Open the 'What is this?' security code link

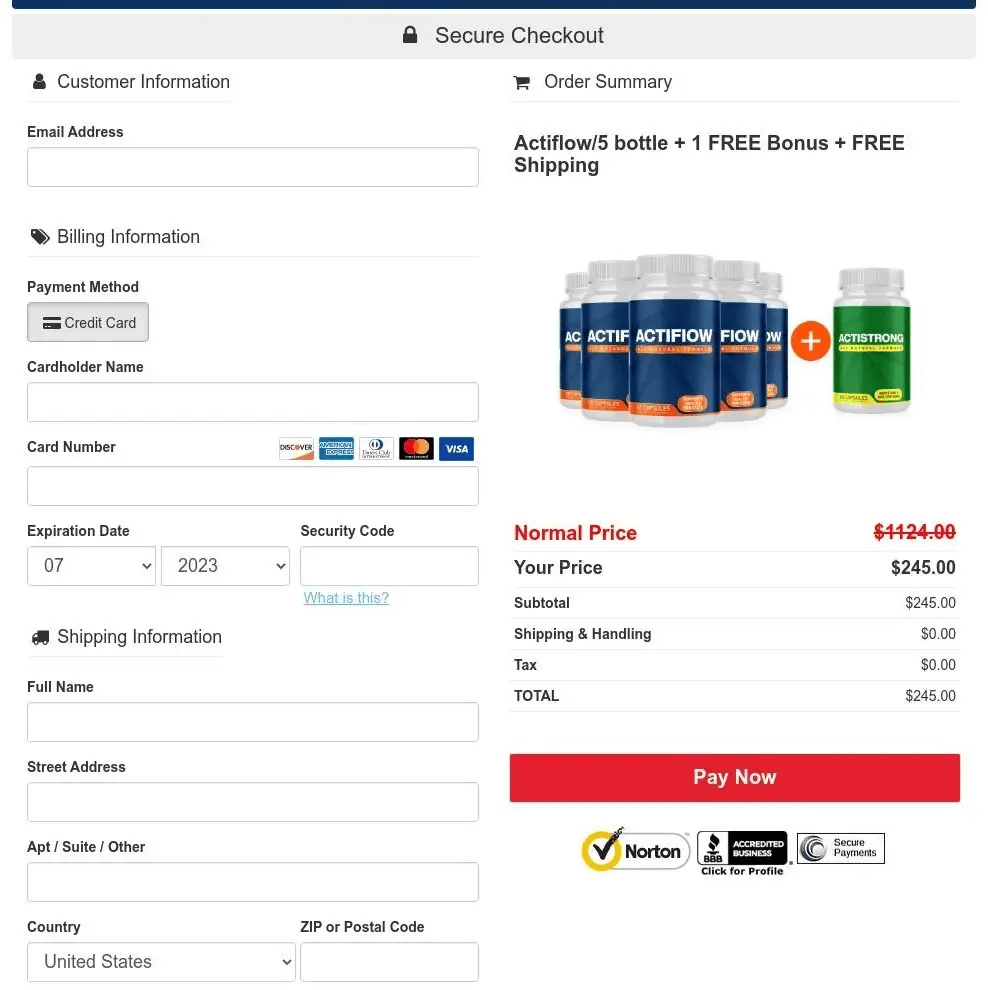coord(346,597)
